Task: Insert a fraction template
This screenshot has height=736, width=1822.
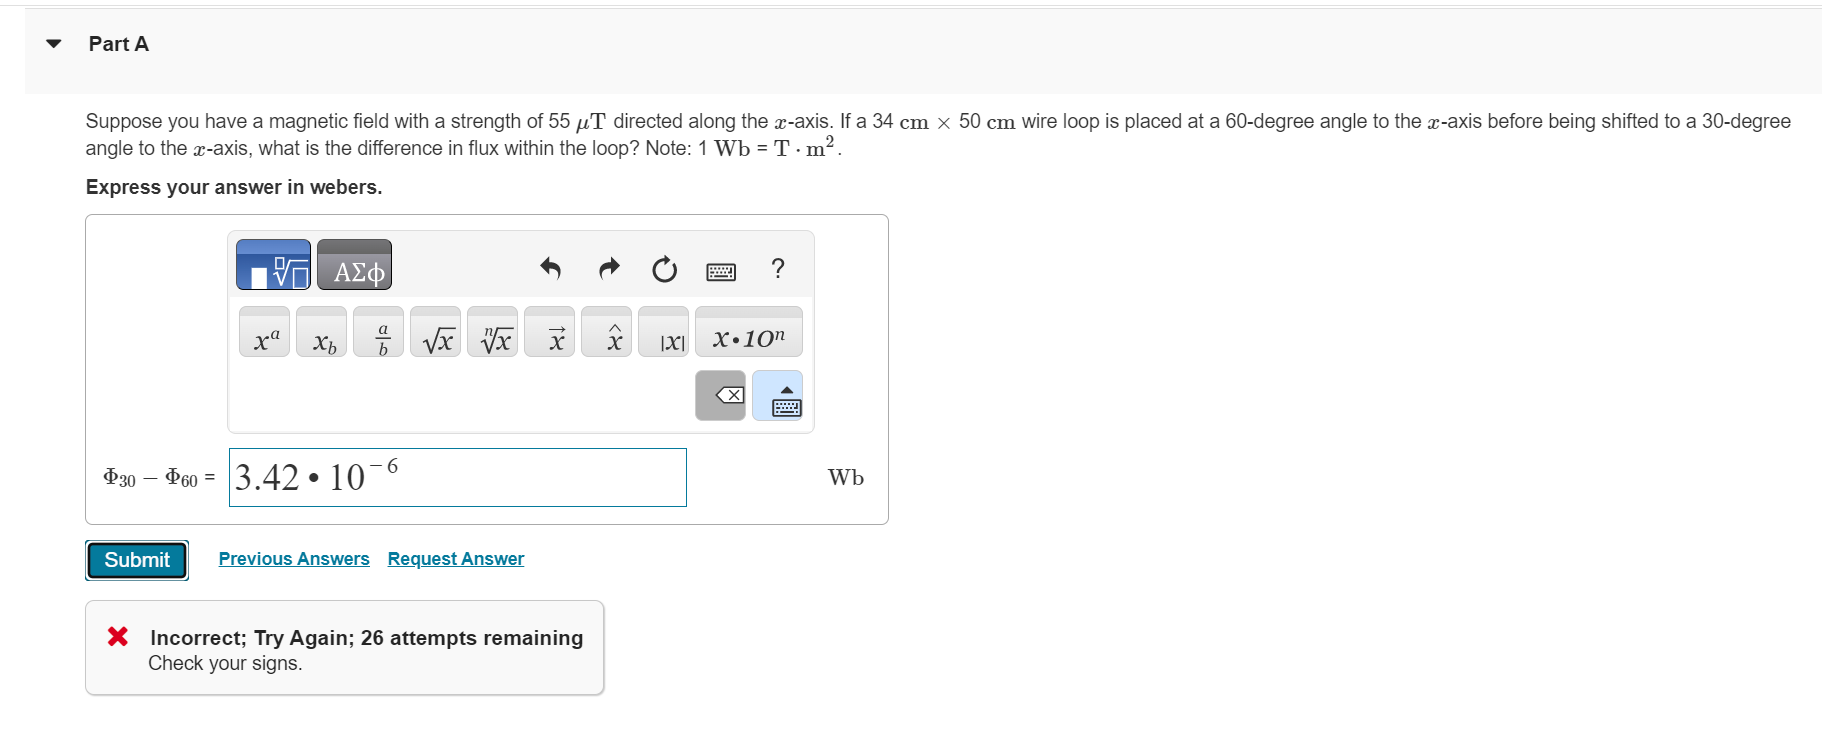Action: pos(379,332)
